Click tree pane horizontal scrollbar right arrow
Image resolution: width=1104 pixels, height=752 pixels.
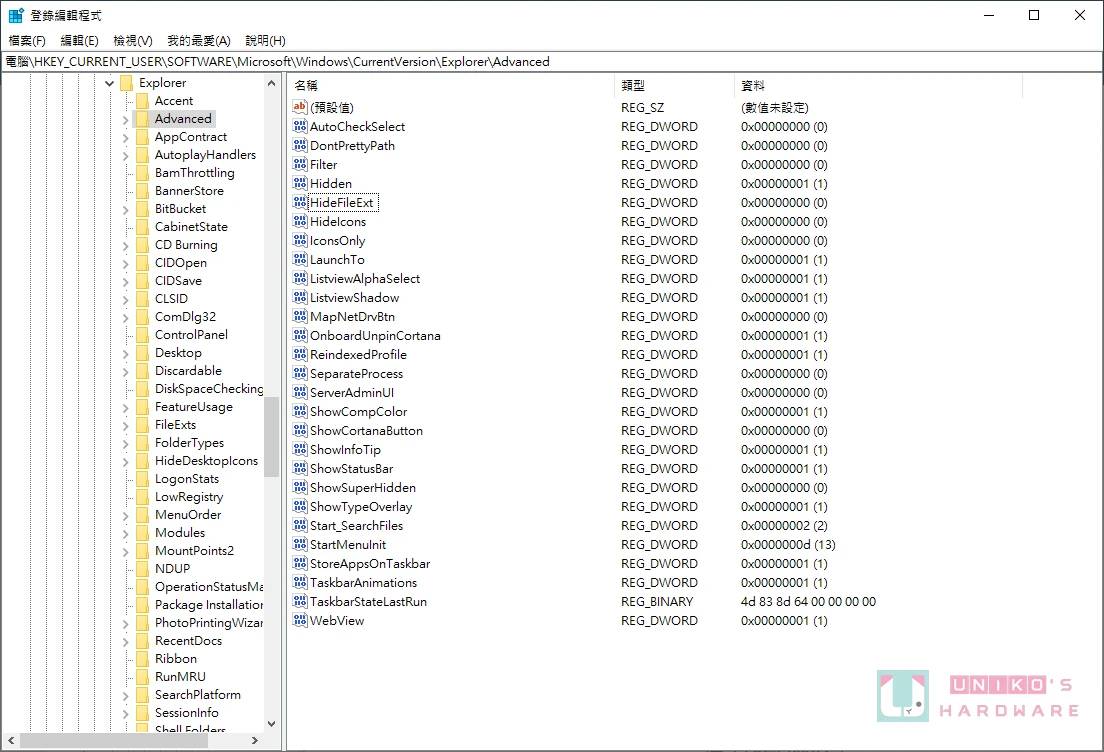pos(254,741)
